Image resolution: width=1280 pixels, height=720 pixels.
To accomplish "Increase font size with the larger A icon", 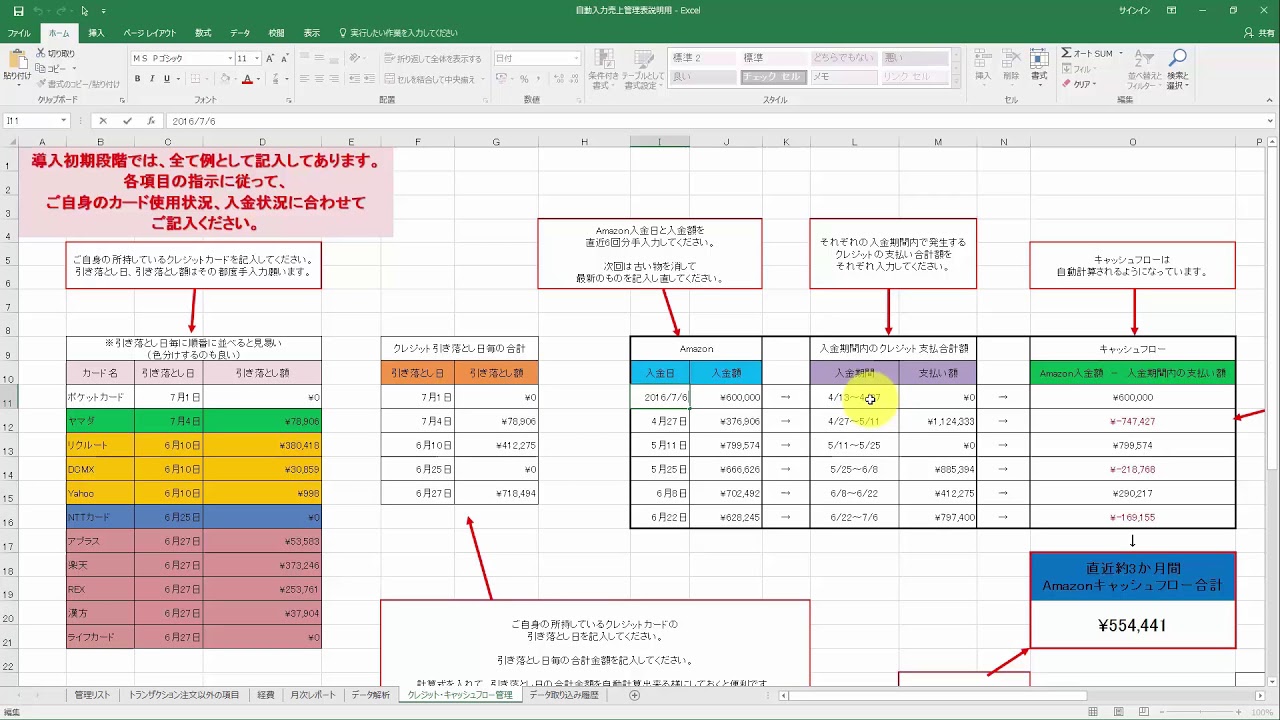I will (x=272, y=58).
